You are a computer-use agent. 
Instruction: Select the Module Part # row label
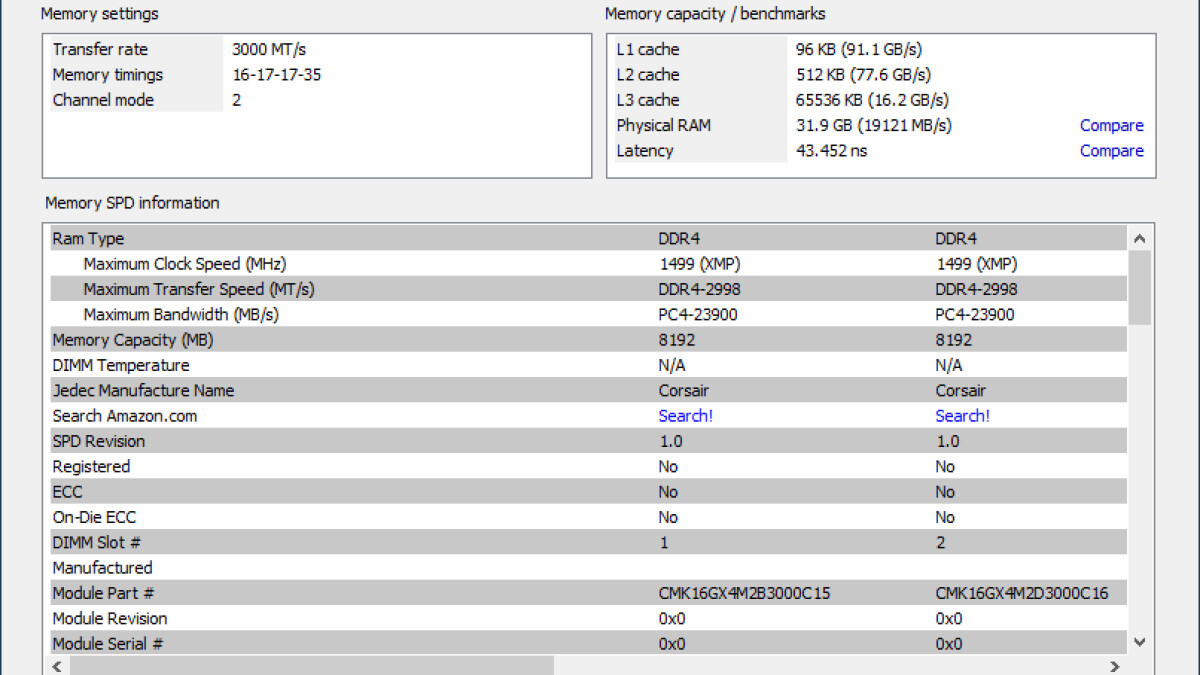(103, 594)
